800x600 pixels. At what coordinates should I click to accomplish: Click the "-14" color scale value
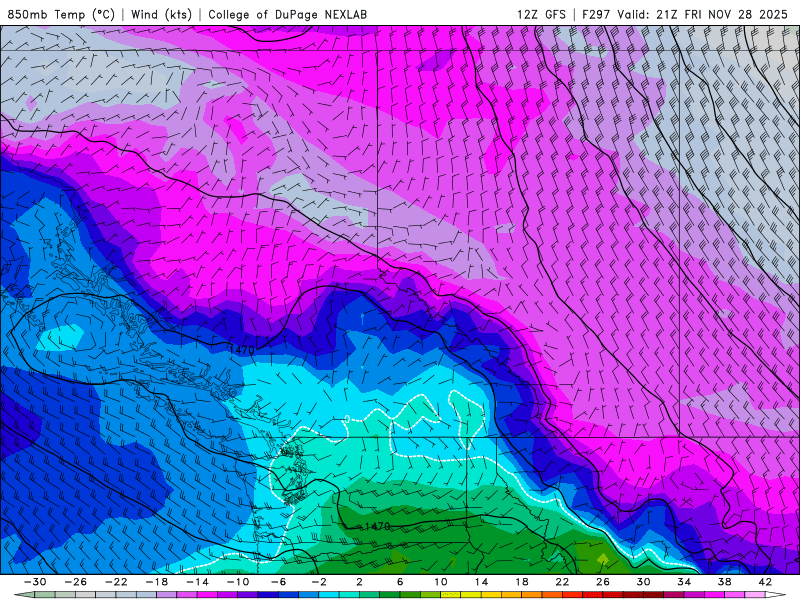click(x=197, y=582)
